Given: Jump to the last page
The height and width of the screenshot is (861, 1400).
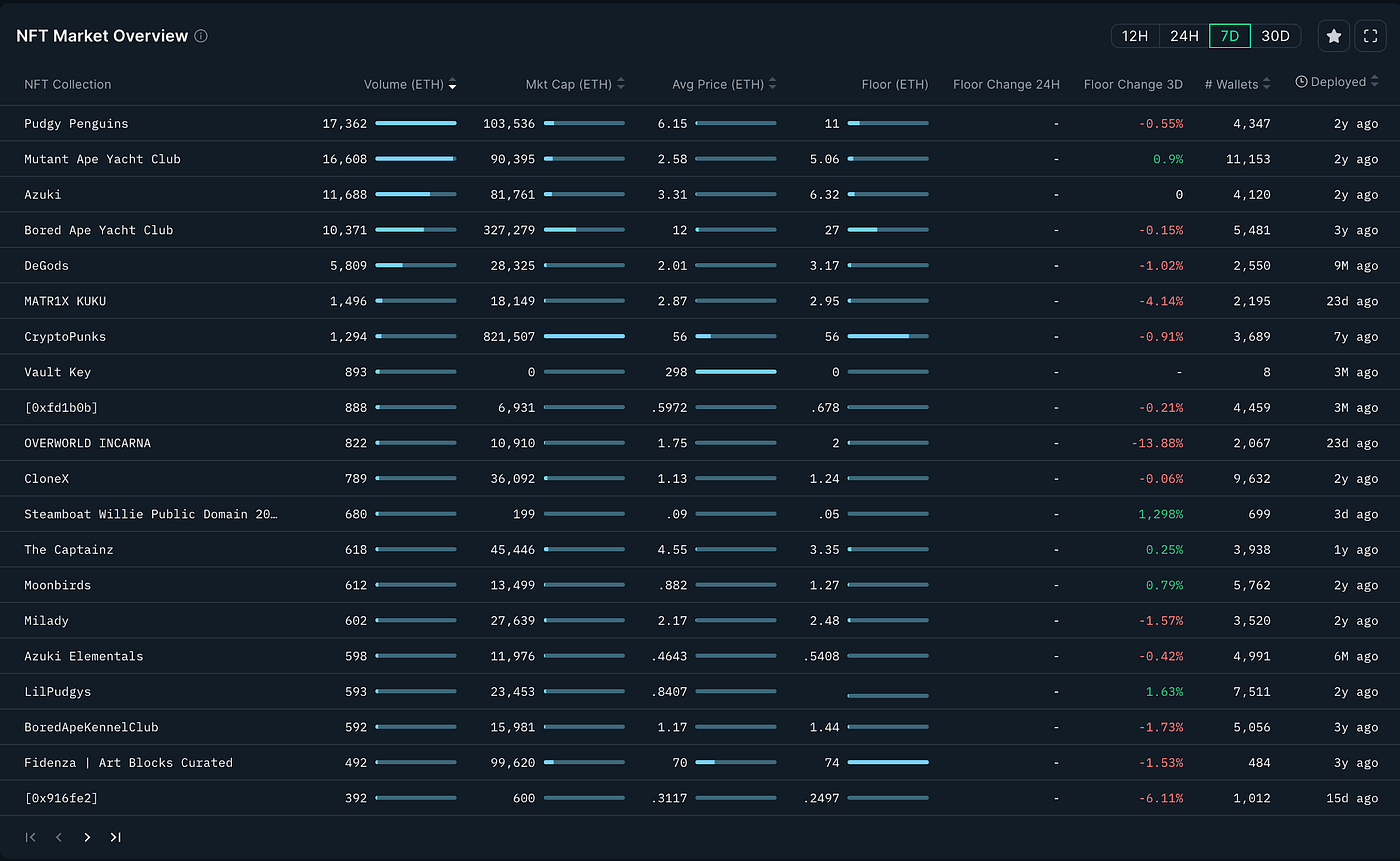Looking at the screenshot, I should click(x=116, y=837).
